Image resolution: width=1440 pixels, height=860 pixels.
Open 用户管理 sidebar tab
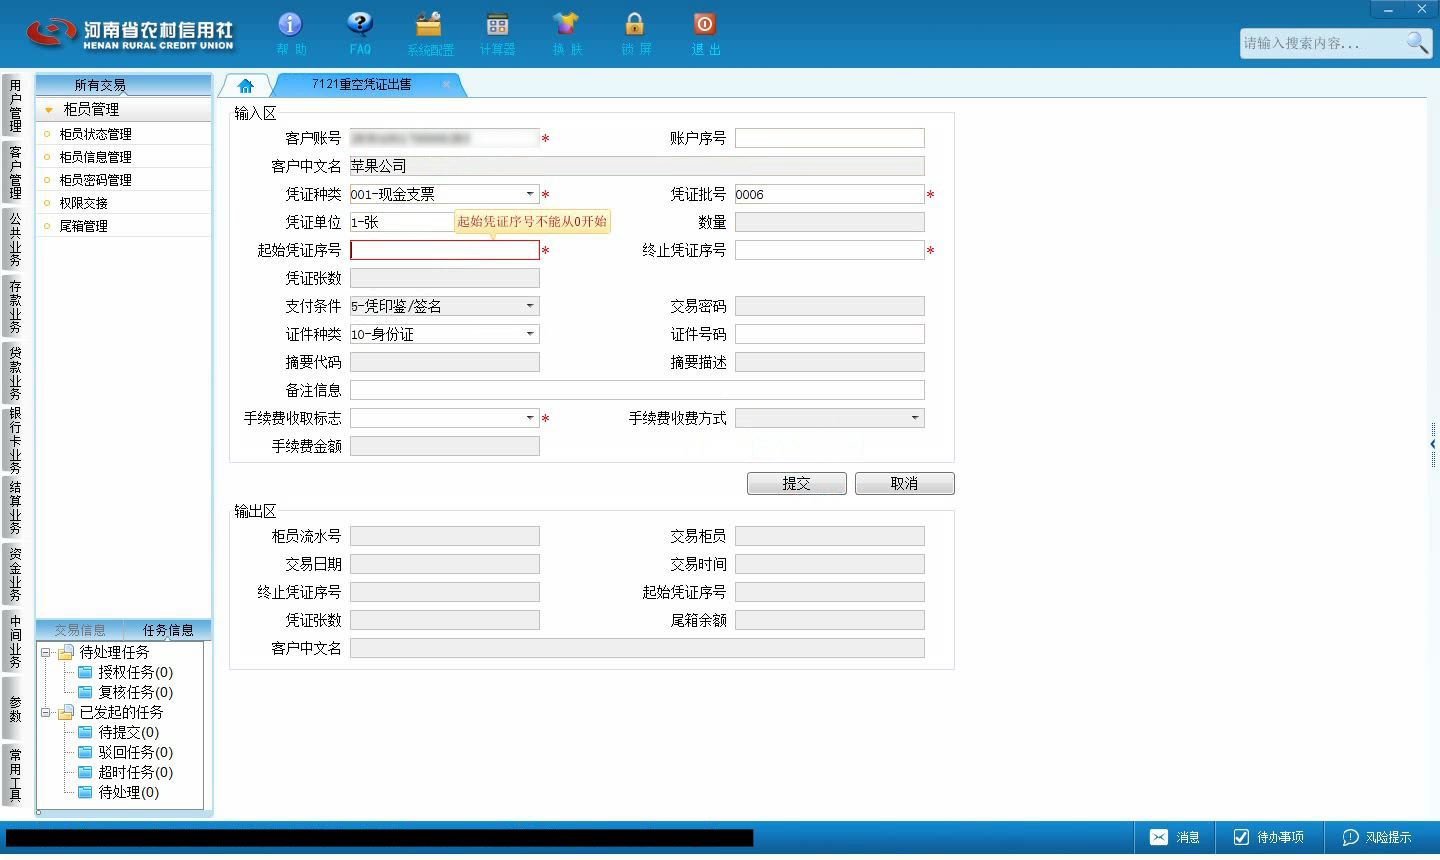click(x=15, y=105)
